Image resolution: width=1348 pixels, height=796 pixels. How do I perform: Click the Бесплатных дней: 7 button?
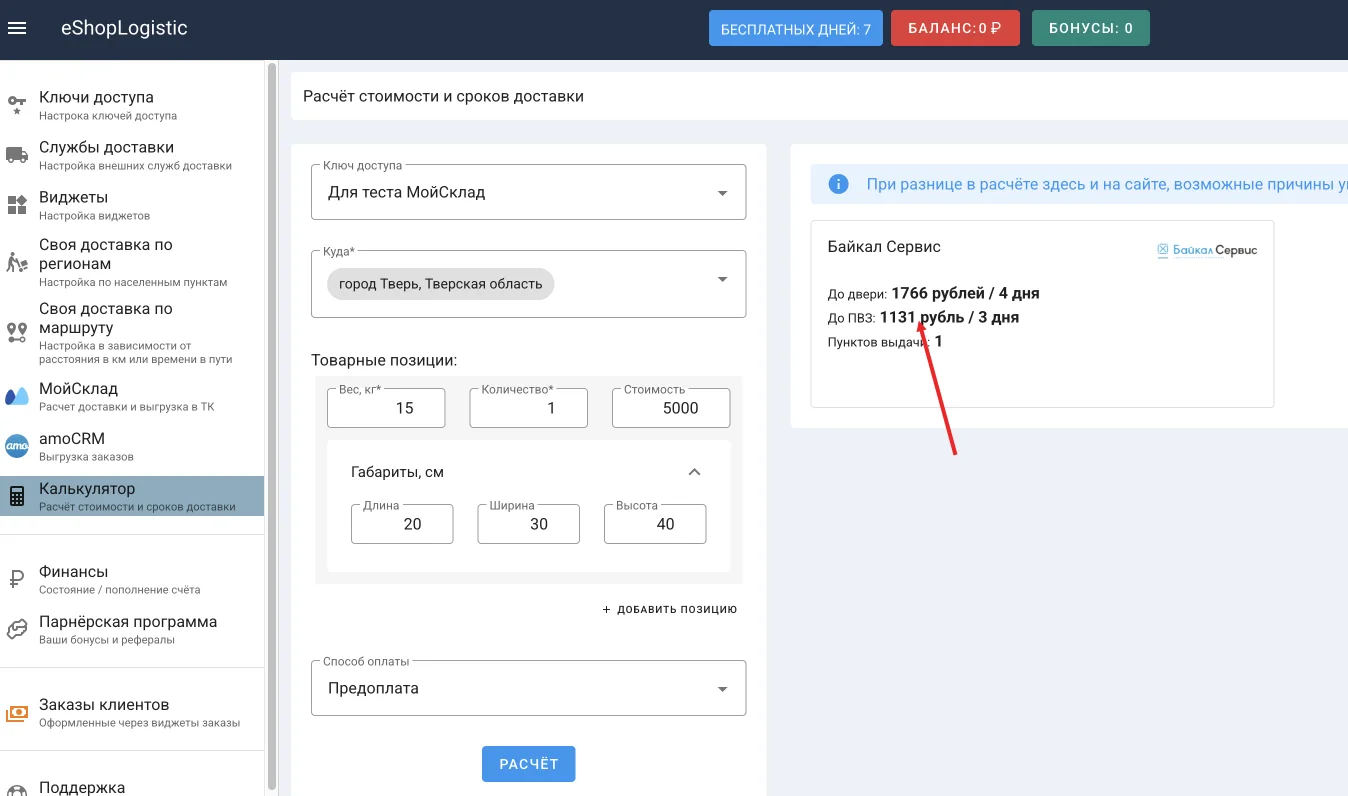click(796, 28)
